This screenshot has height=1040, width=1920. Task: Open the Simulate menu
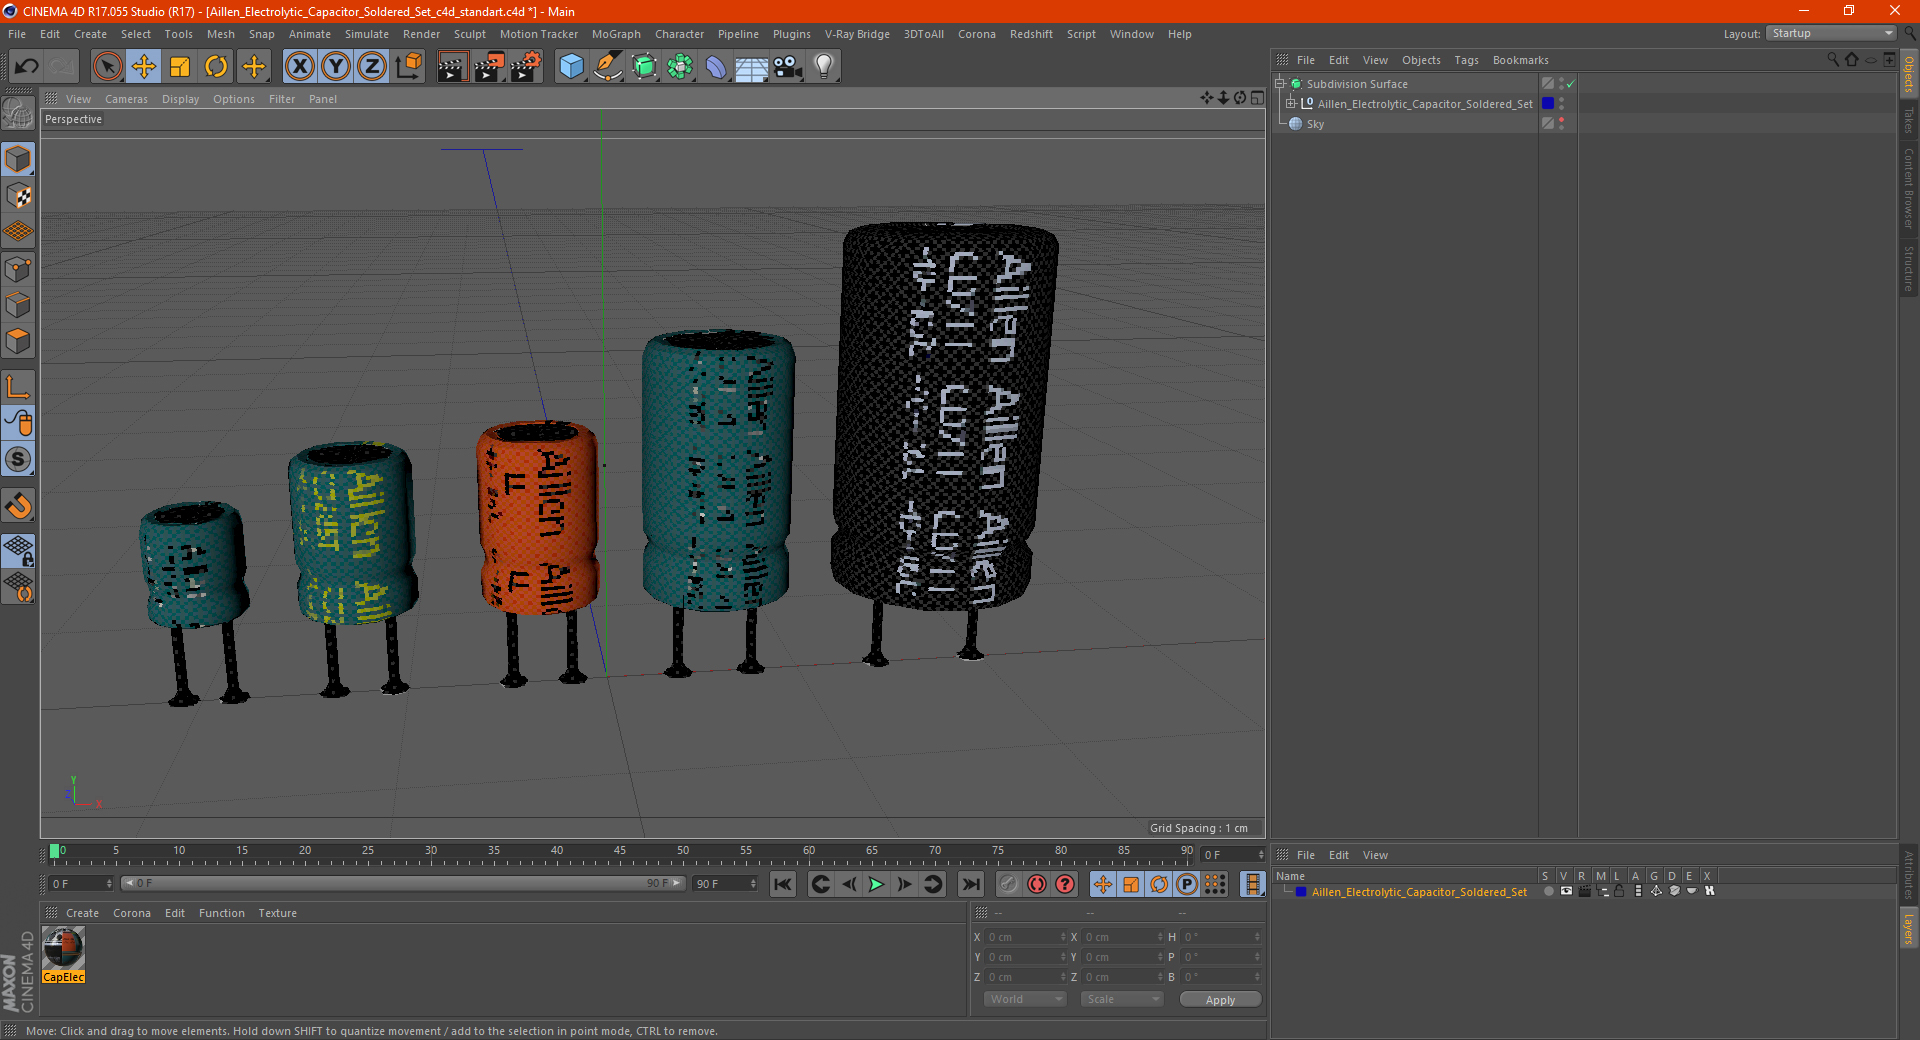coord(367,34)
